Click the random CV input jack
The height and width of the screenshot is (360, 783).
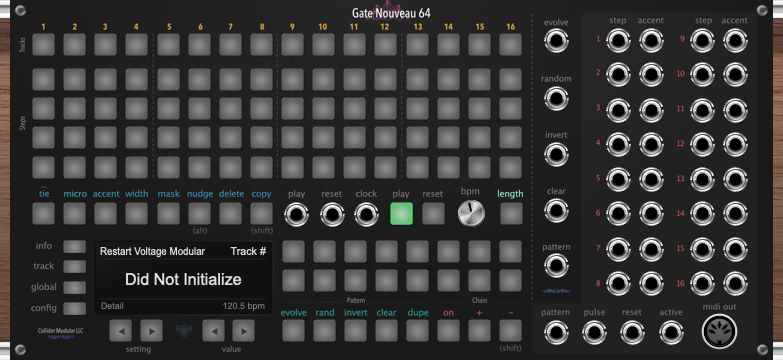click(556, 98)
